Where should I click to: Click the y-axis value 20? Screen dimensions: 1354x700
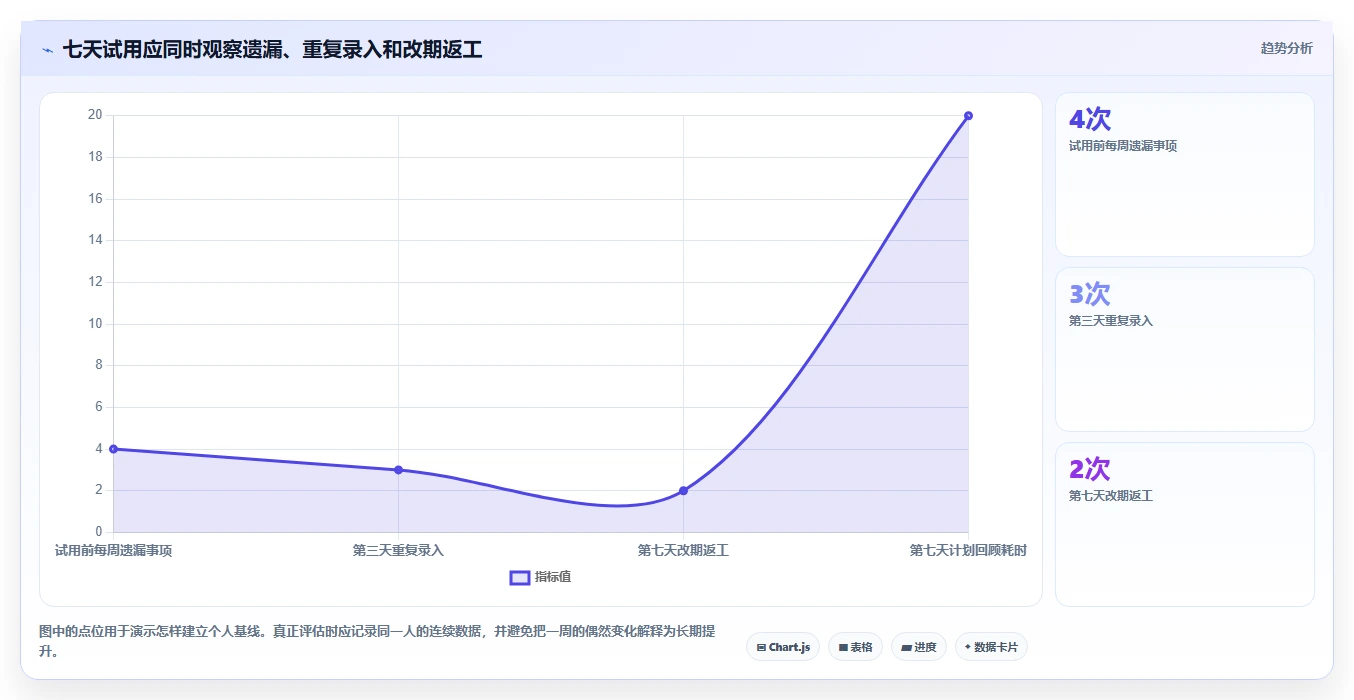pyautogui.click(x=95, y=115)
